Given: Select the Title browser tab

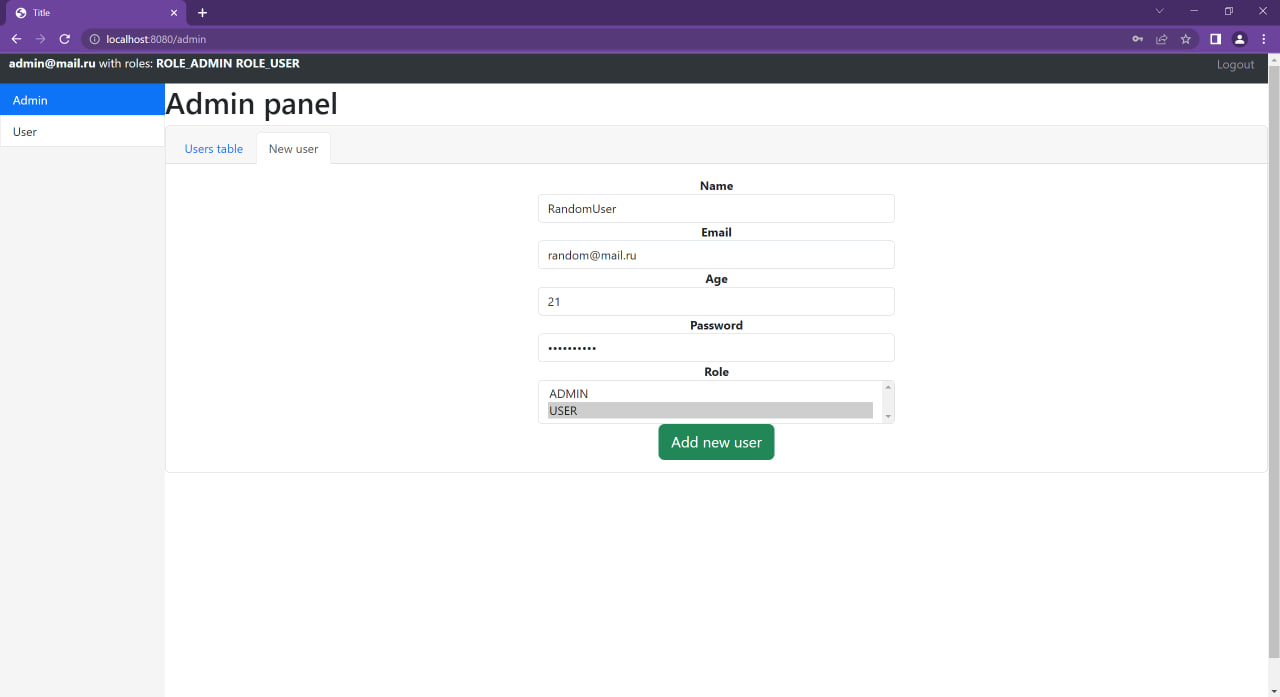Looking at the screenshot, I should (x=96, y=13).
